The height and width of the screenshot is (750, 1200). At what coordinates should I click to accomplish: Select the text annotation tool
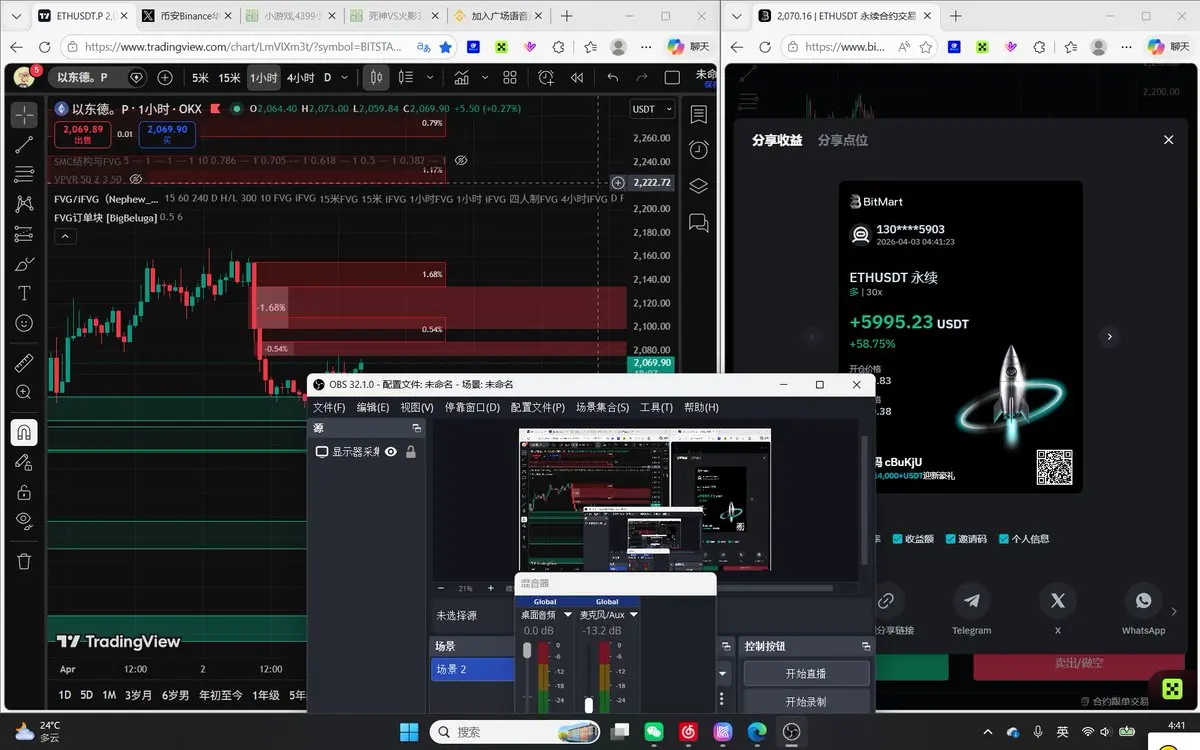(24, 293)
